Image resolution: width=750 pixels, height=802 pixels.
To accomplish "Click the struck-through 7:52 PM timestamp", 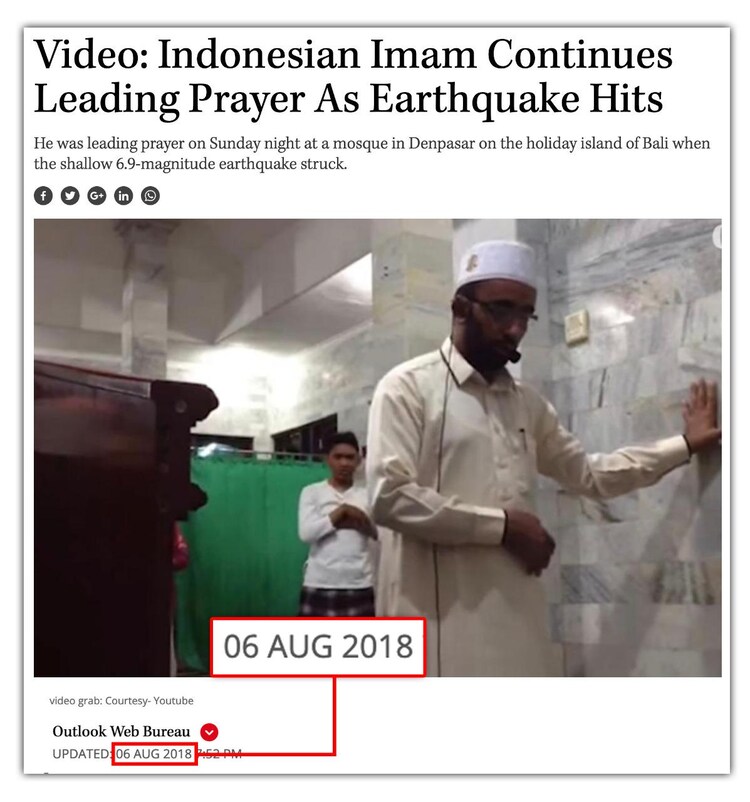I will 219,754.
